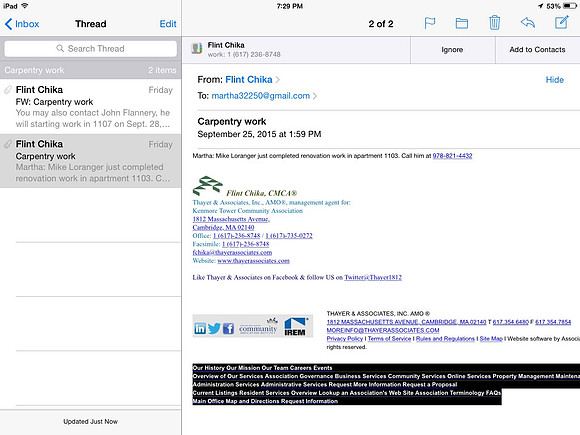This screenshot has width=580, height=435.
Task: Open Twitter@Thayer1812 link
Action: point(373,277)
